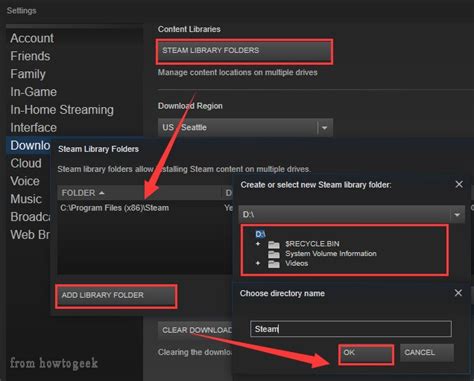The width and height of the screenshot is (474, 381).
Task: Expand the $RECYCLE.BIN folder node
Action: click(258, 244)
